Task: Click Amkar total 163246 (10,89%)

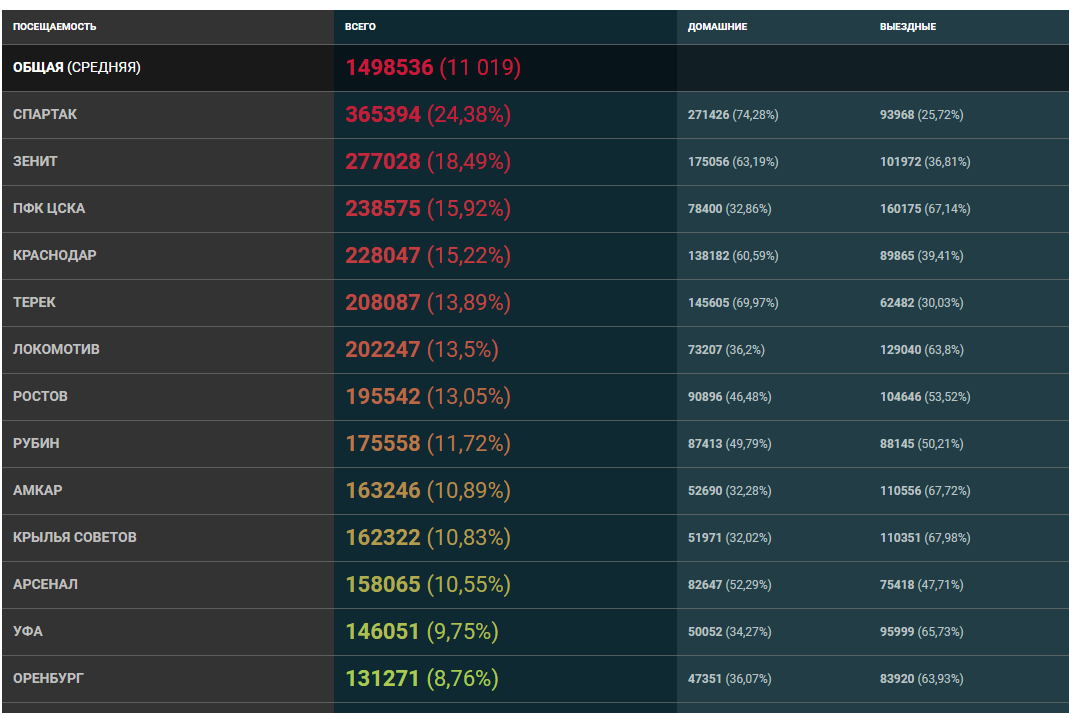Action: coord(427,491)
